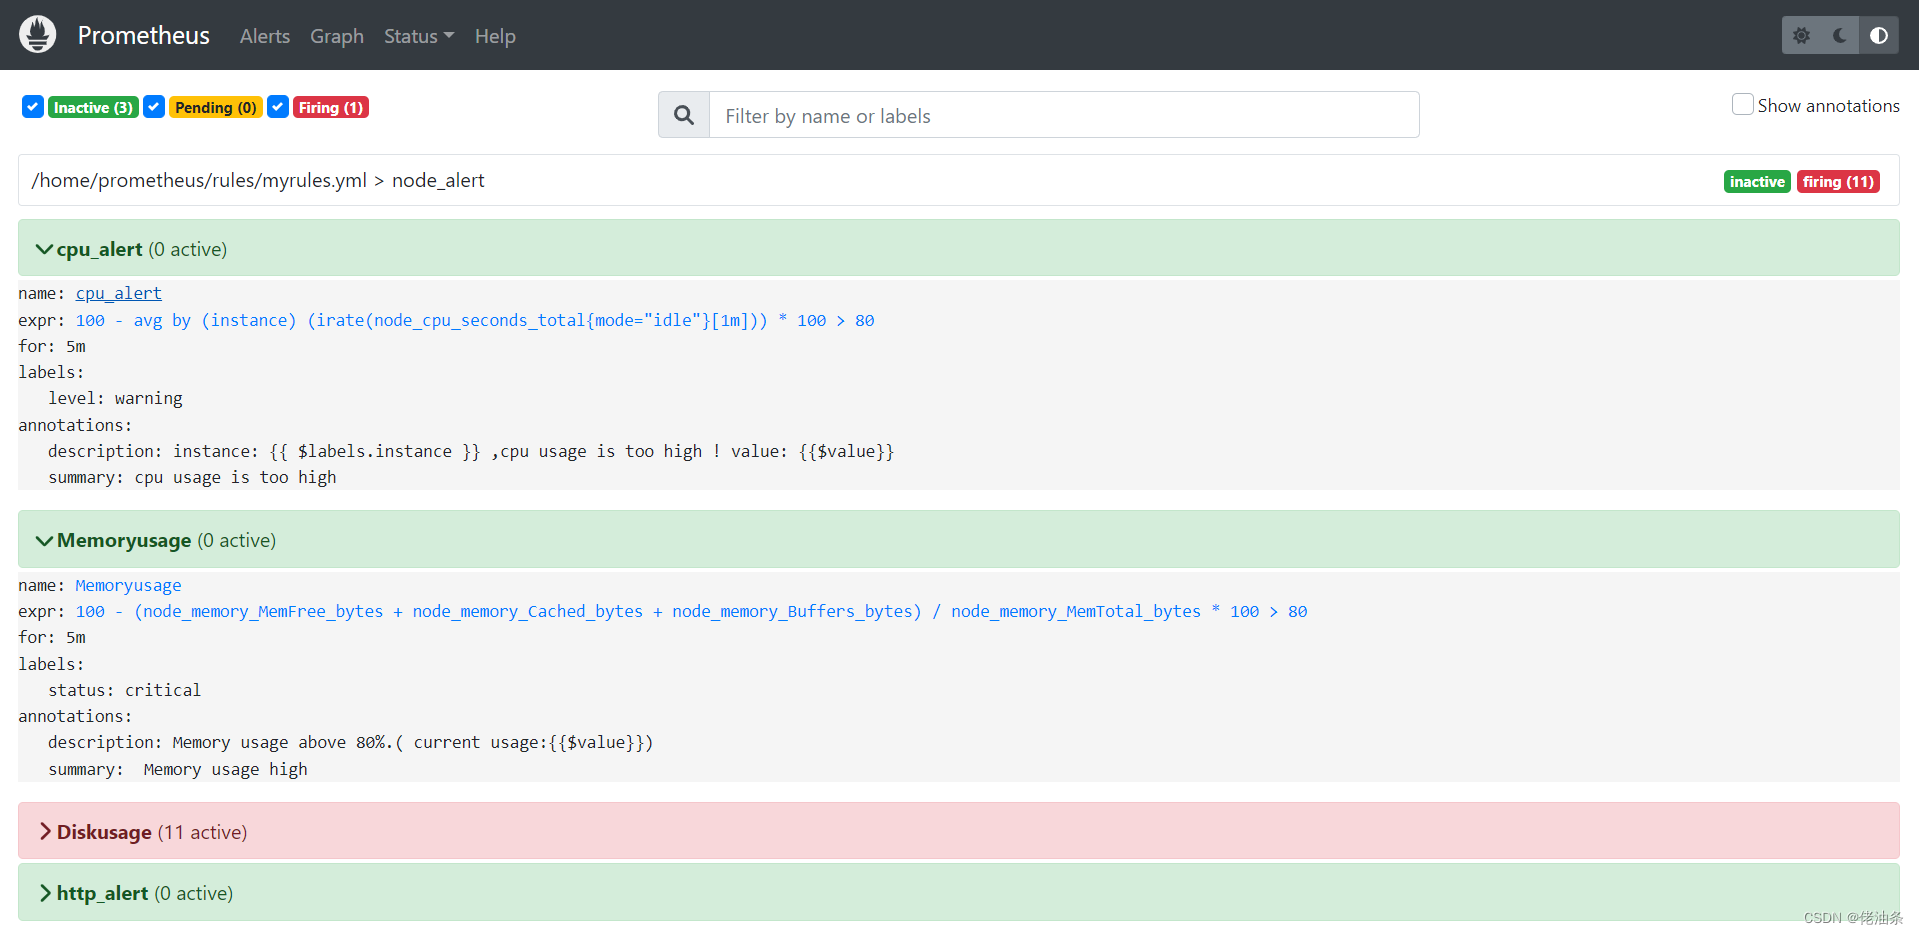The height and width of the screenshot is (934, 1919).
Task: Open the Memoryusage expr query link
Action: 691,611
